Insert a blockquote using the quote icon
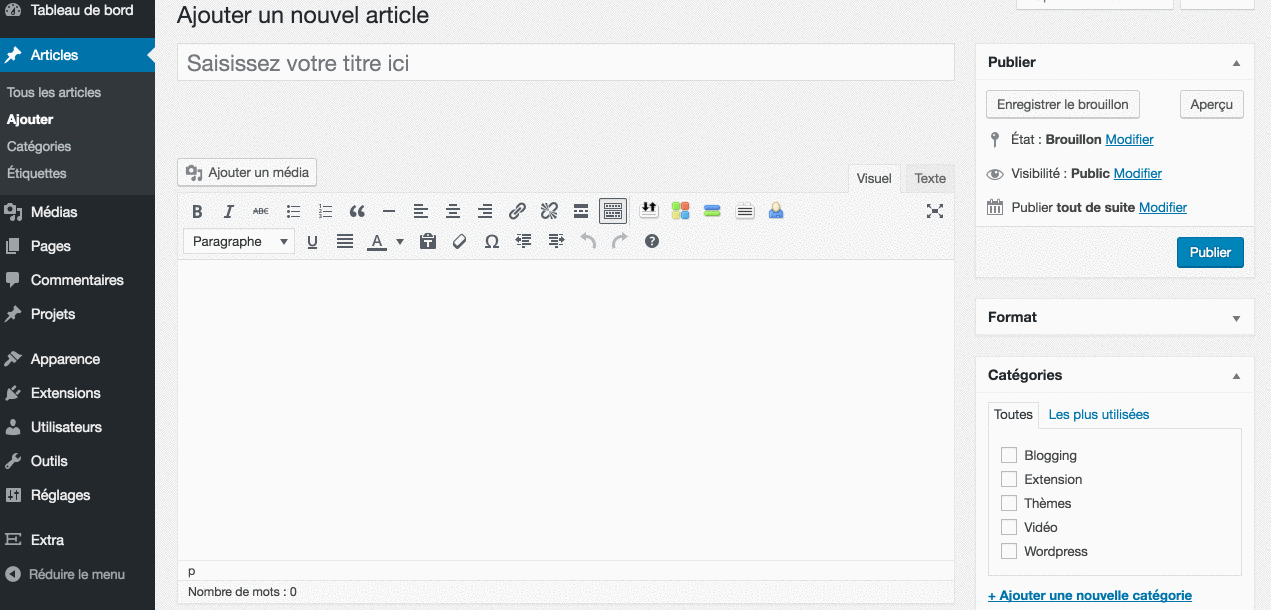 tap(357, 211)
